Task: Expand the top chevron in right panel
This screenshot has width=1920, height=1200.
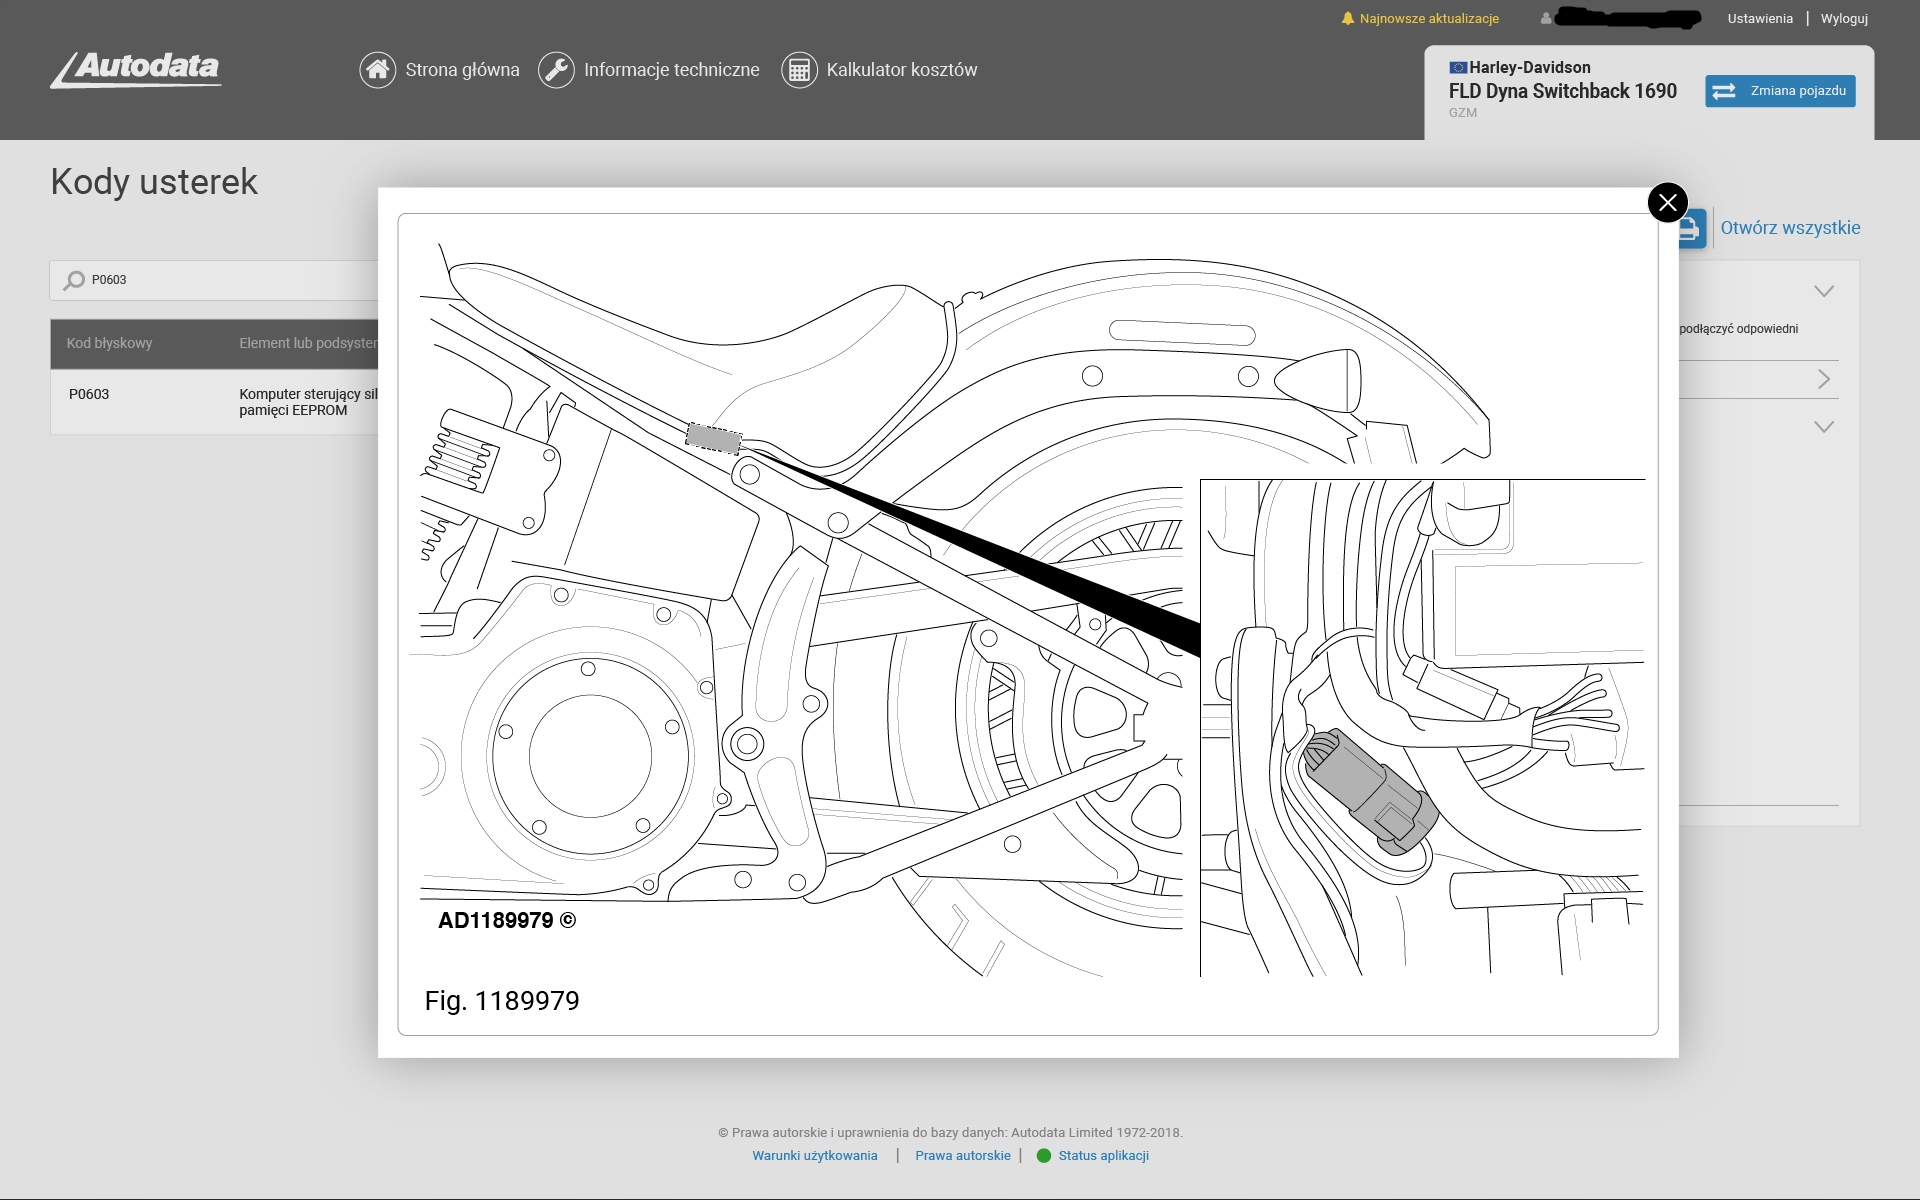Action: (1823, 291)
